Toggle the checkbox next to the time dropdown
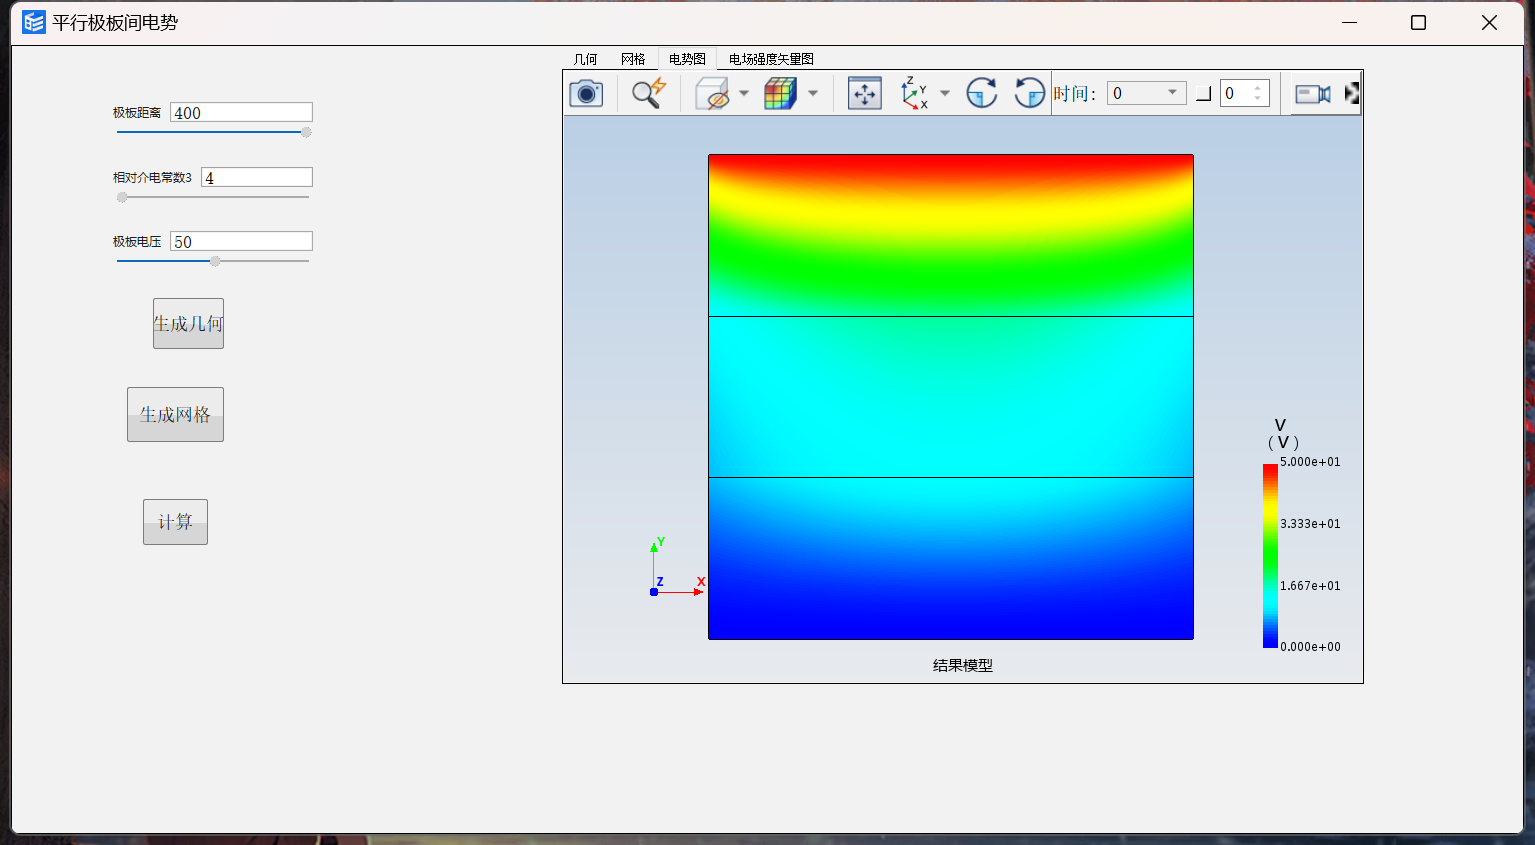 [1204, 94]
